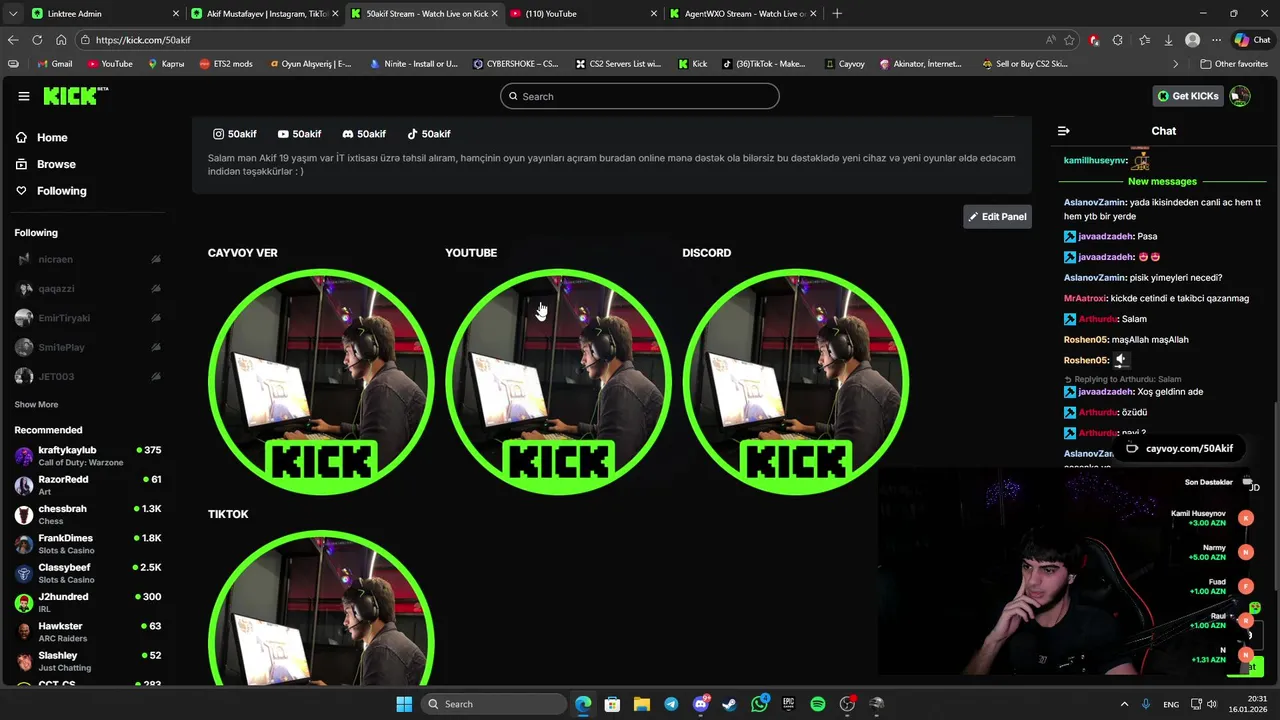Open Telegram from the taskbar

coord(671,704)
